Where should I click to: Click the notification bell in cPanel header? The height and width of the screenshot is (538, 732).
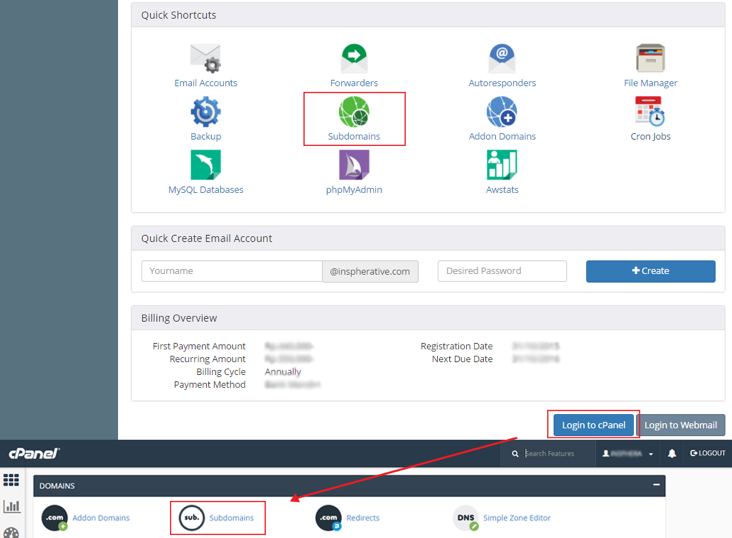(672, 453)
